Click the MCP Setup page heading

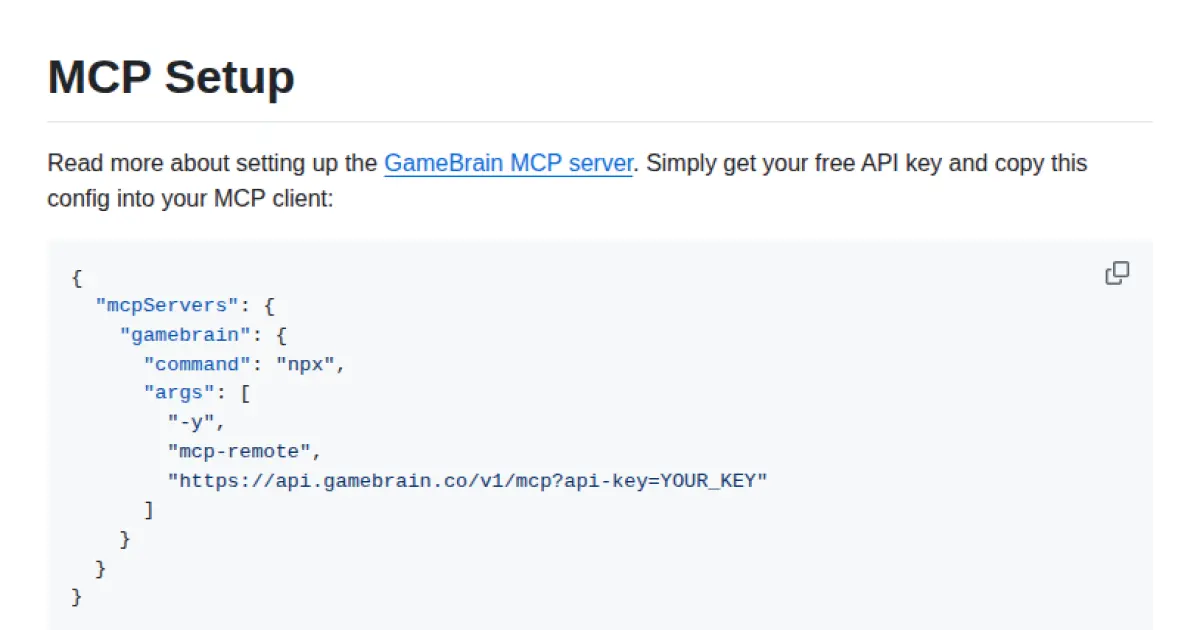pos(170,78)
